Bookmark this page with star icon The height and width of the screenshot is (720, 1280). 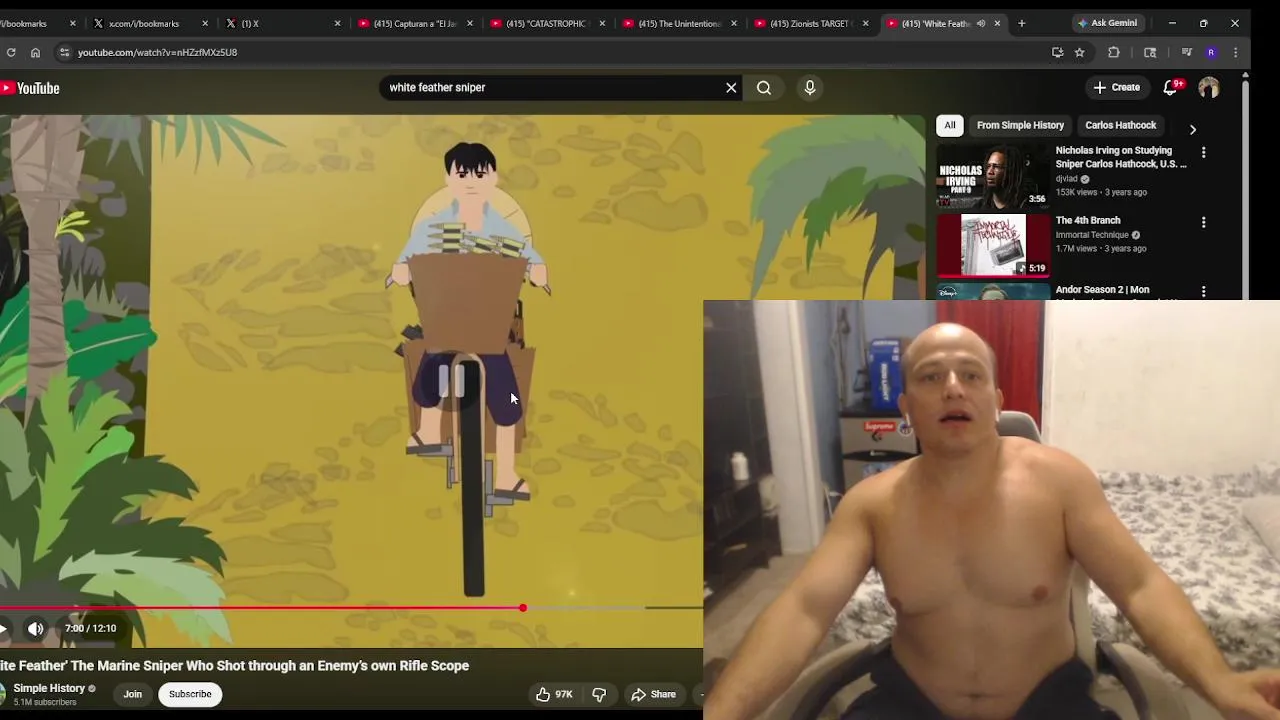click(x=1079, y=52)
